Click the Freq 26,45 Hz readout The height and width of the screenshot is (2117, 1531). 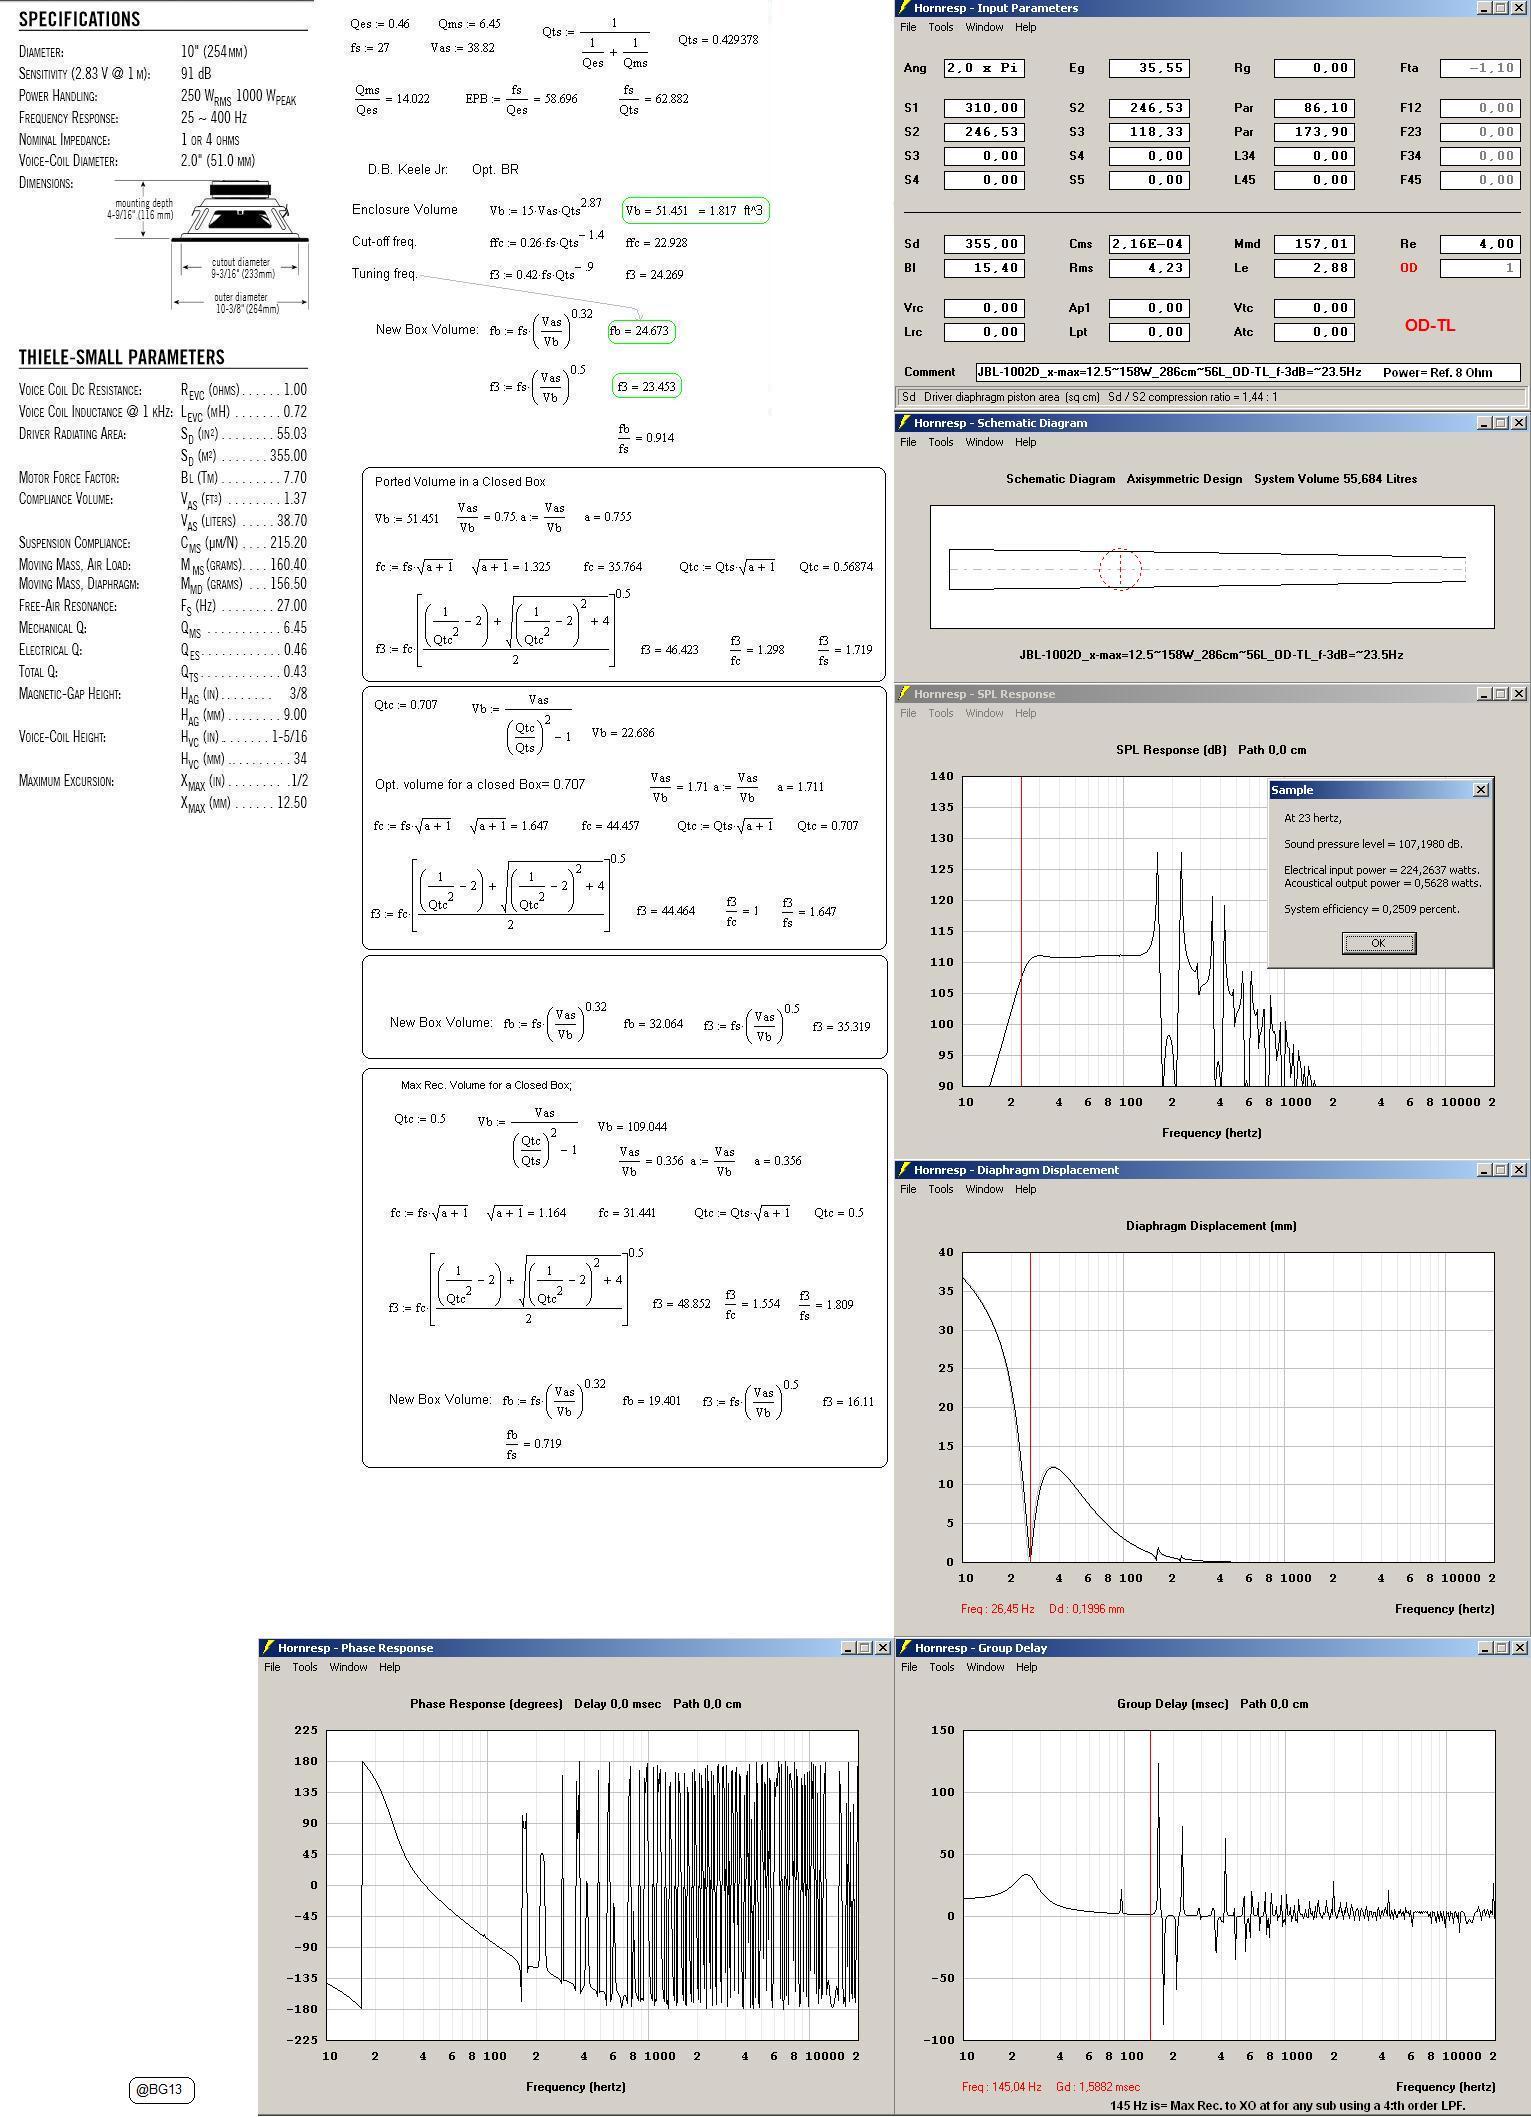click(999, 1609)
